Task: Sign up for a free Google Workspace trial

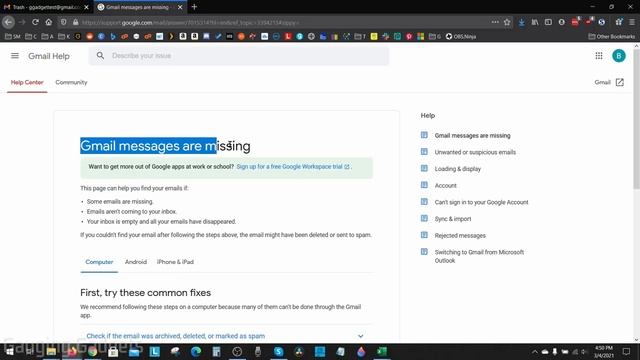Action: (293, 167)
